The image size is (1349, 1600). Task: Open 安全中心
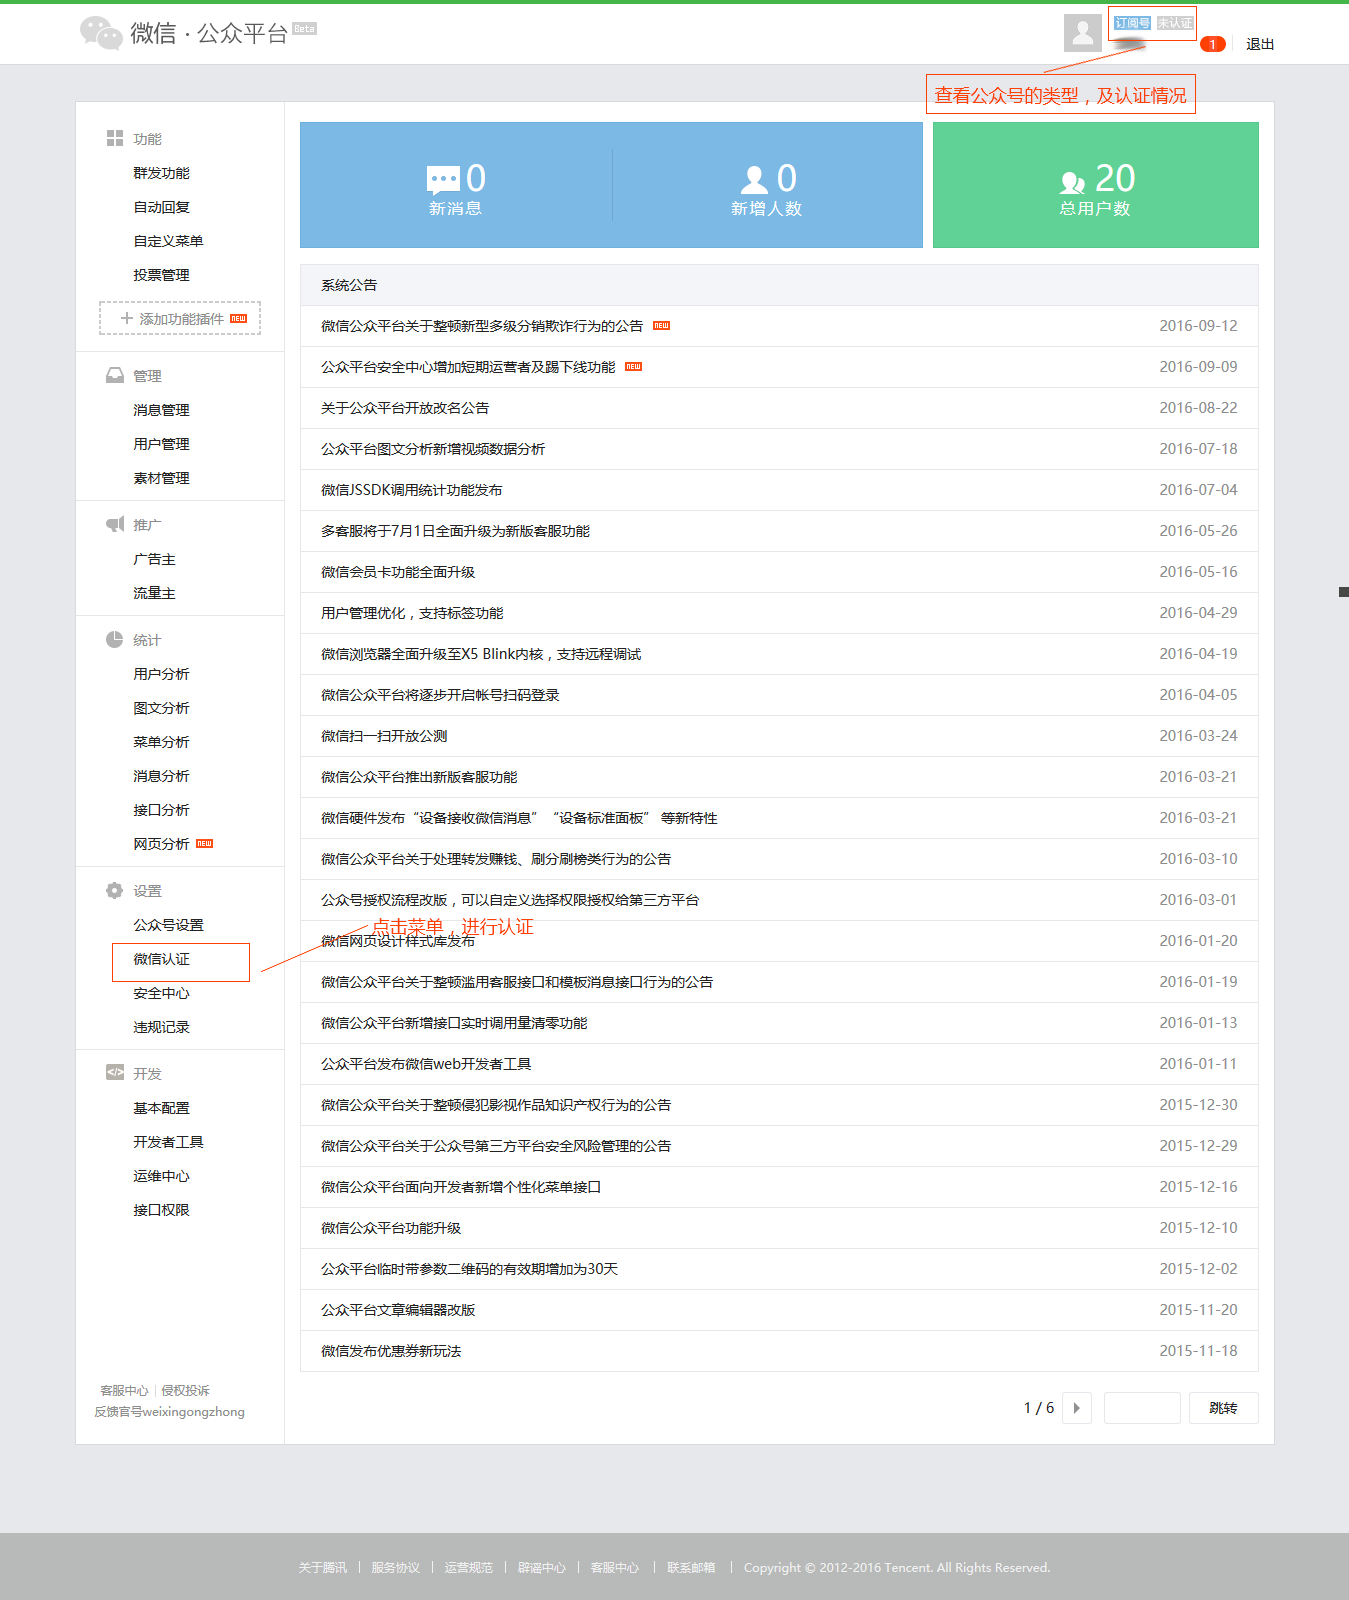(161, 993)
